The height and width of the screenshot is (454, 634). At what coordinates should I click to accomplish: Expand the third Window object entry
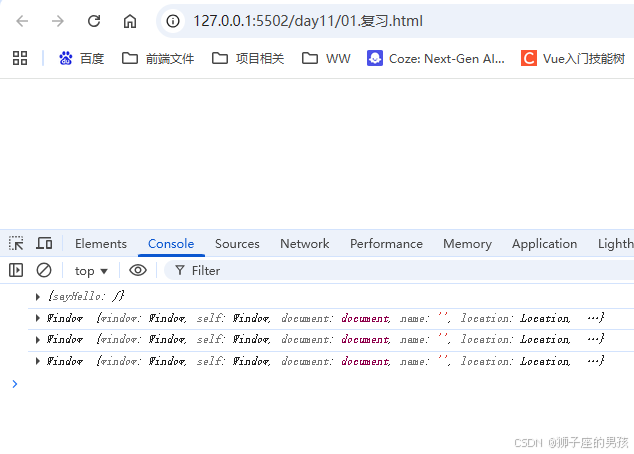[38, 361]
